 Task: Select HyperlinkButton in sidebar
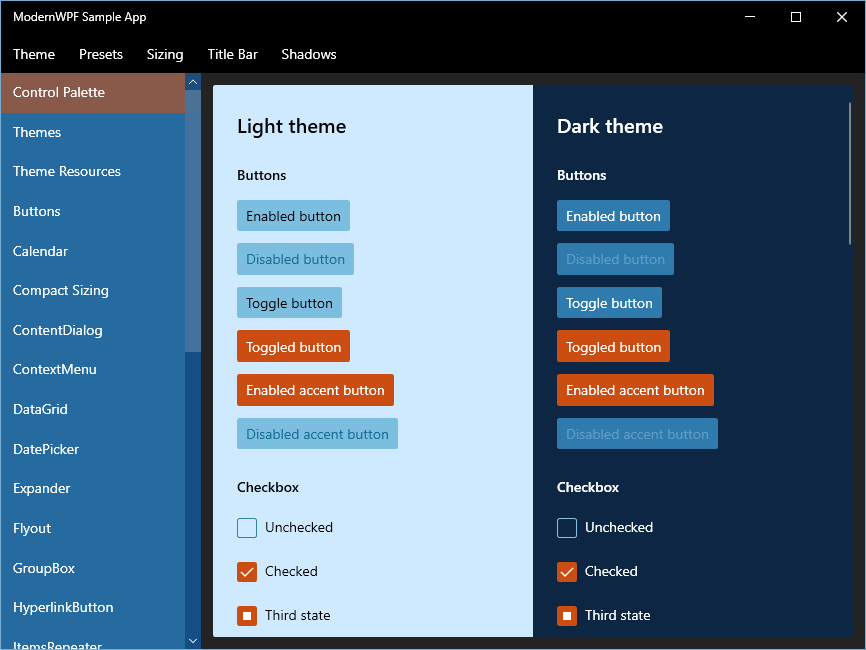(93, 607)
